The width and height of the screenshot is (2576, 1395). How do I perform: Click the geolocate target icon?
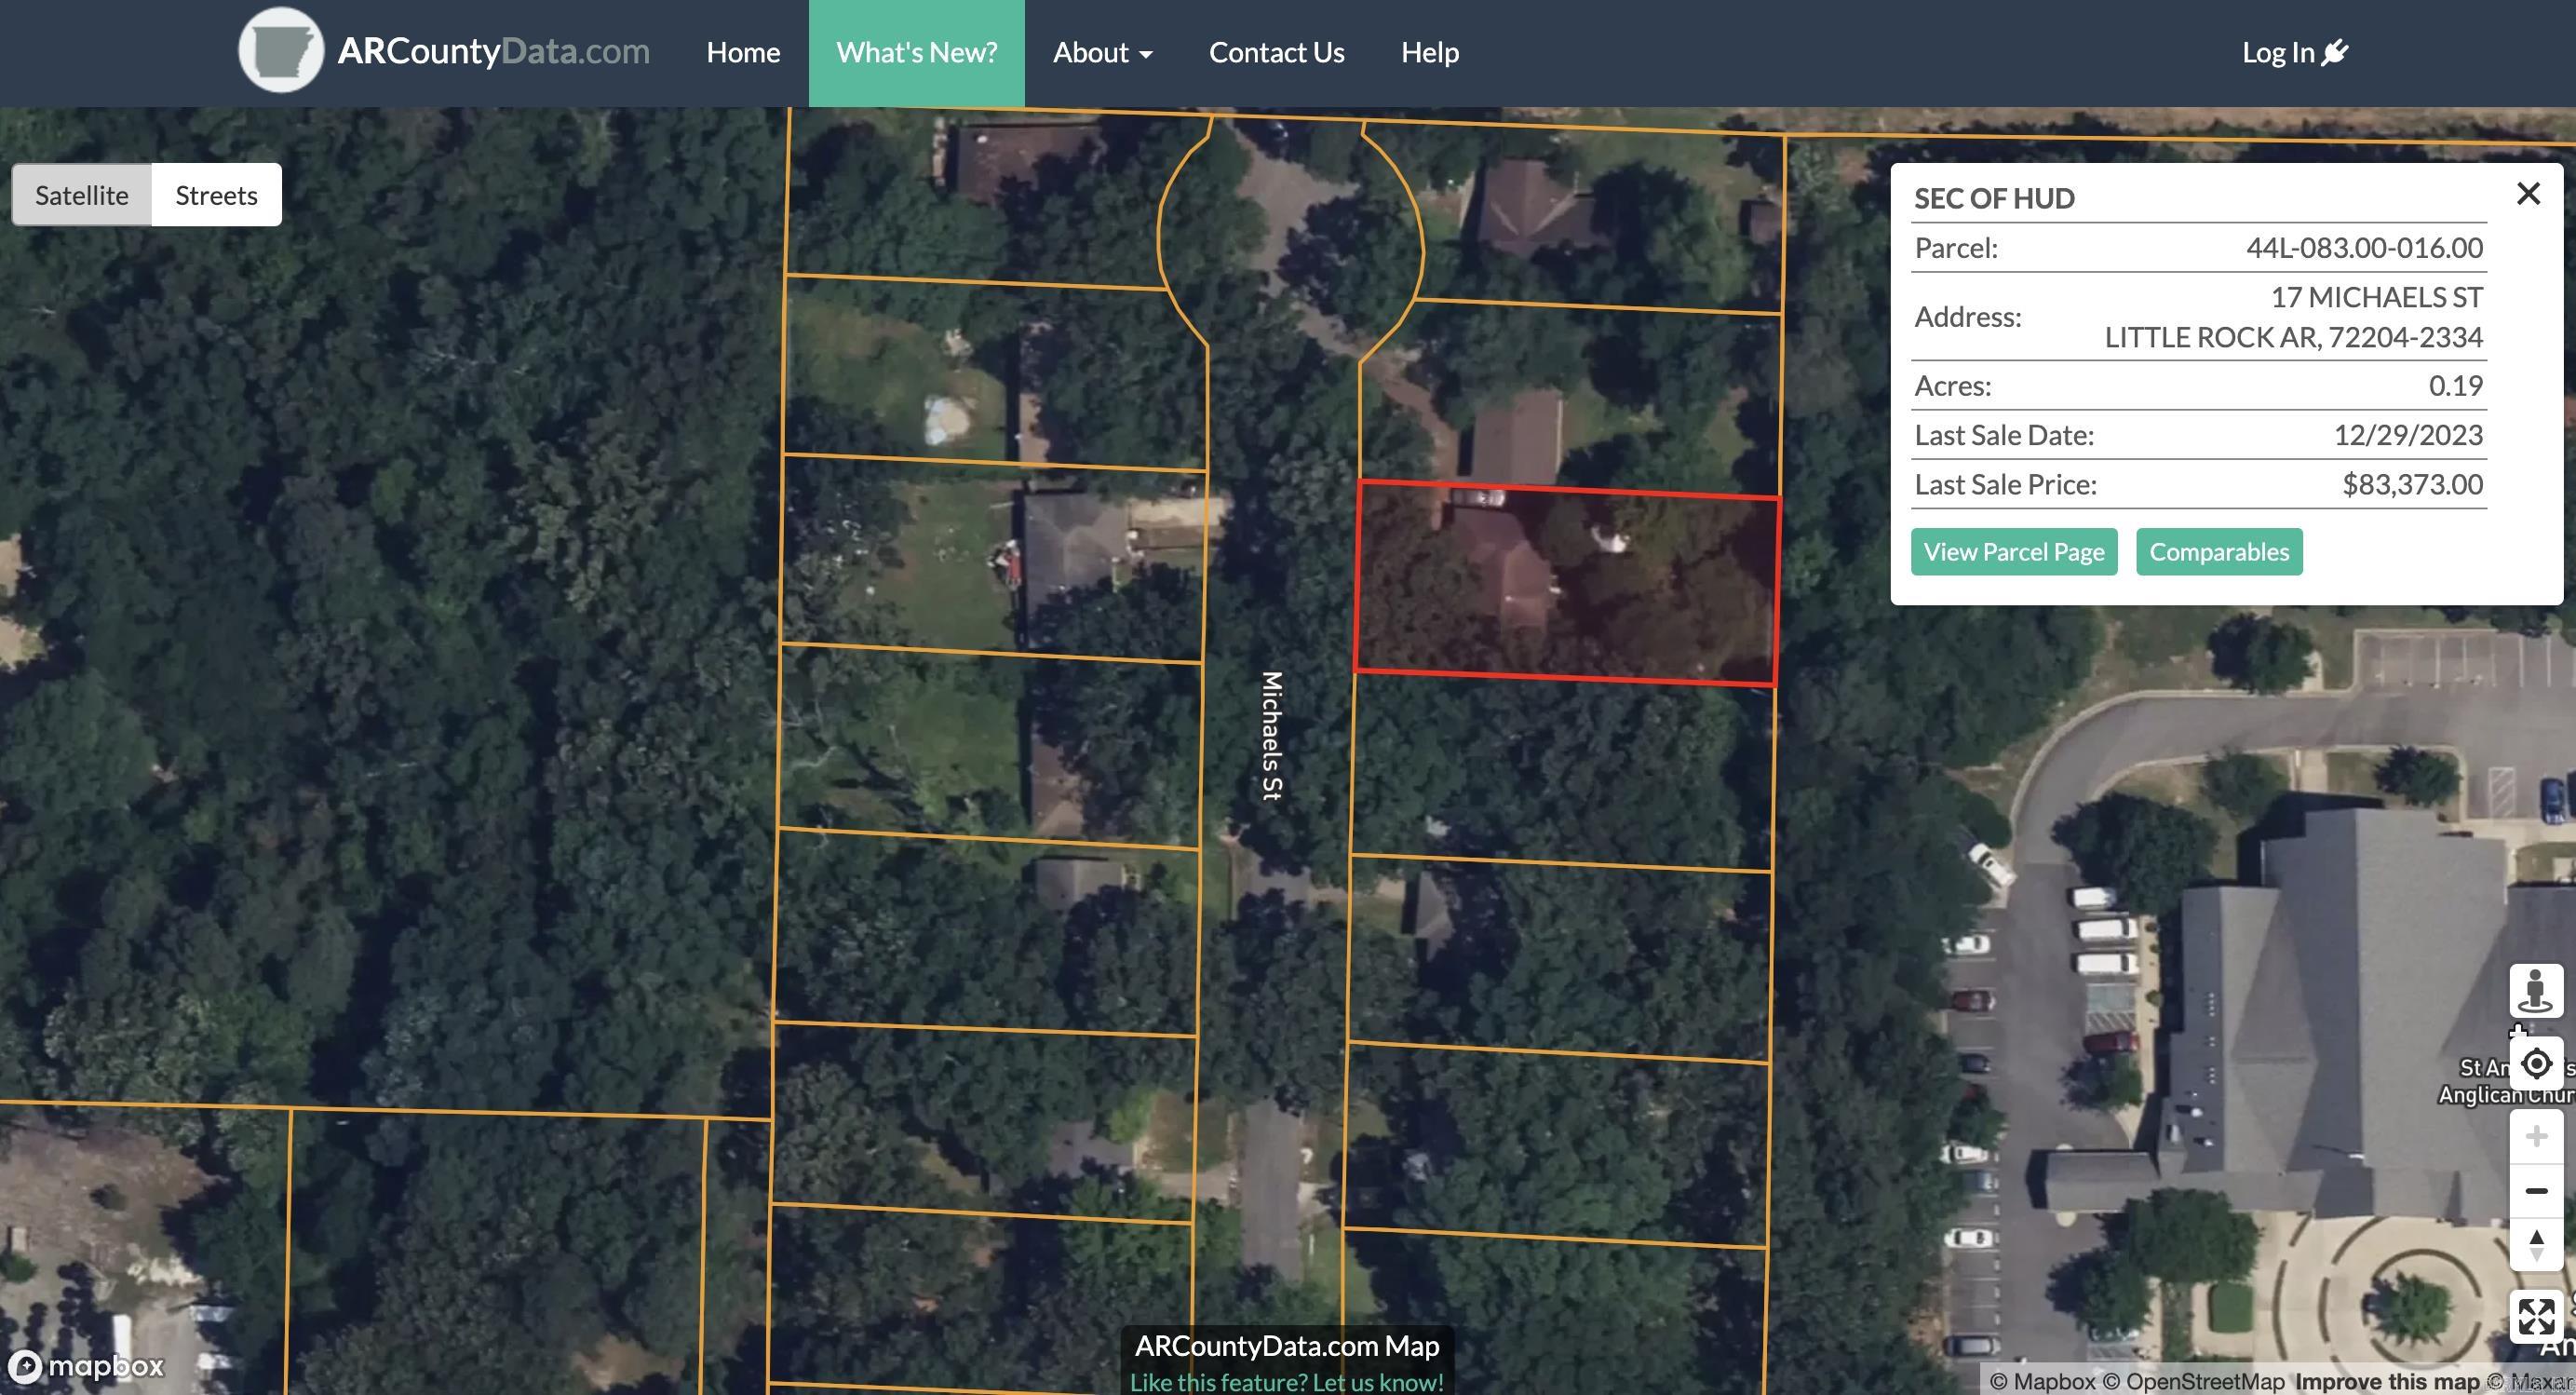[x=2536, y=1064]
